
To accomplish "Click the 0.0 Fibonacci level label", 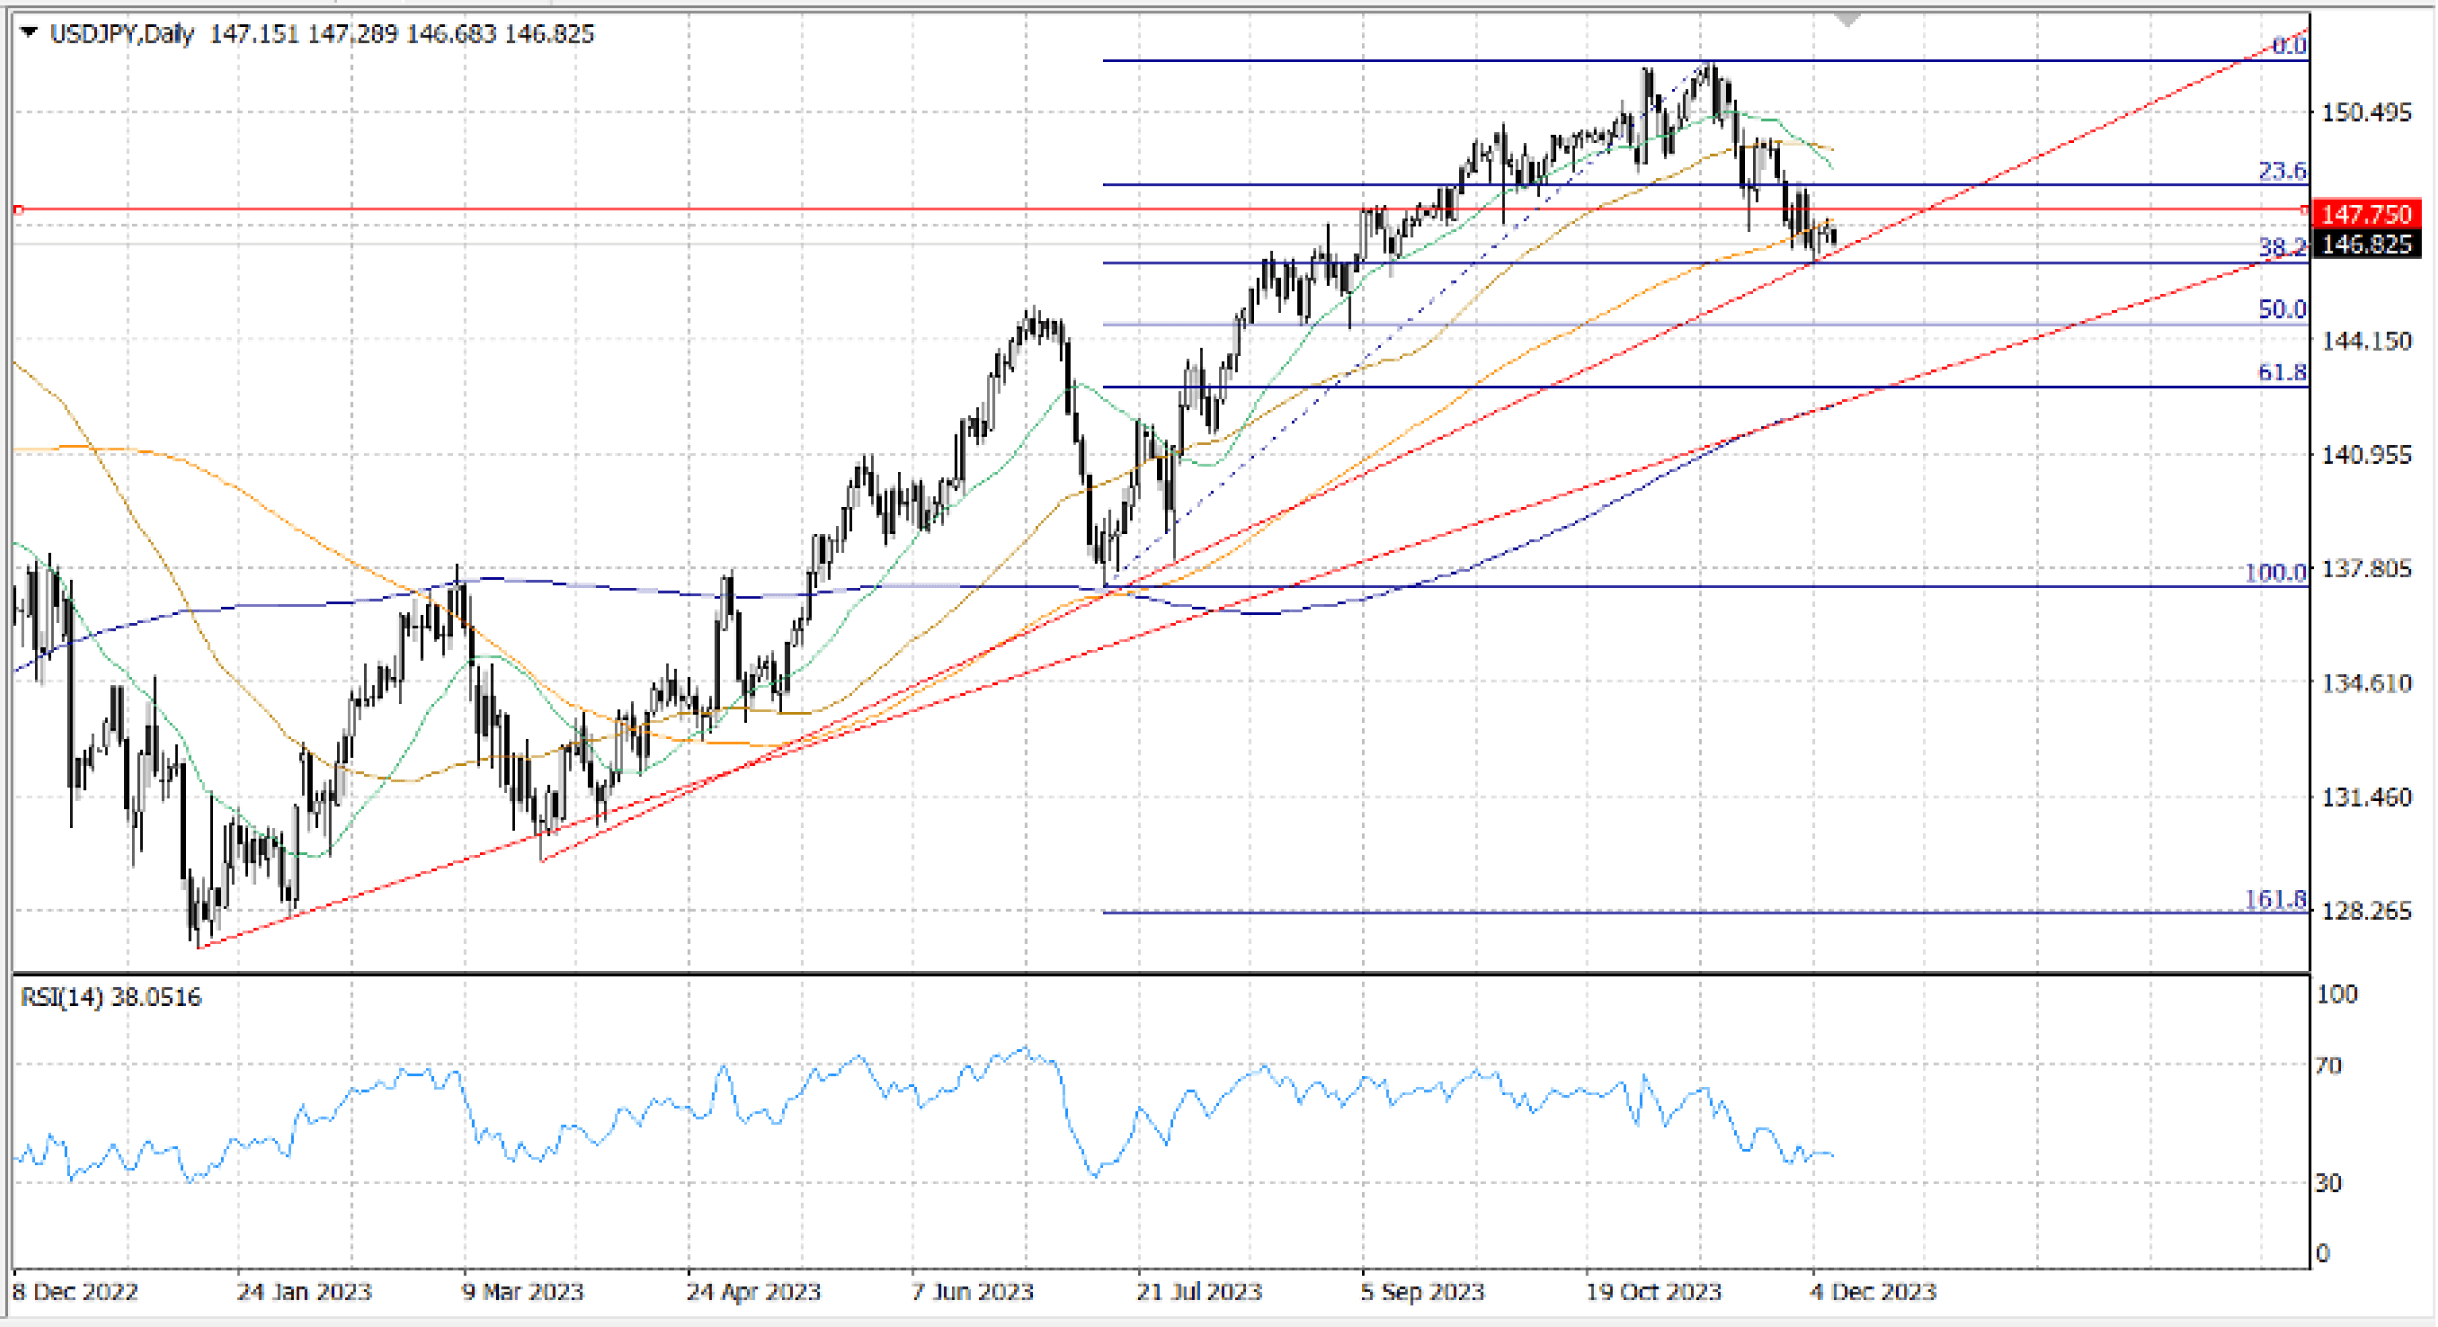I will tap(2289, 45).
